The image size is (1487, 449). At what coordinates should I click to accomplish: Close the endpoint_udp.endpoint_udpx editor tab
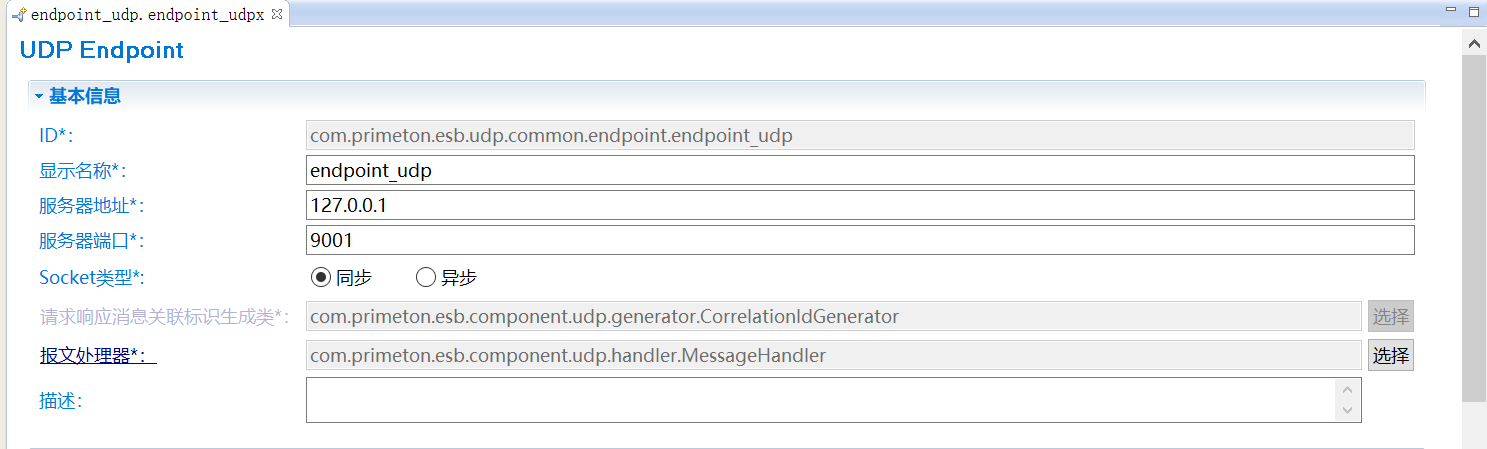[277, 14]
